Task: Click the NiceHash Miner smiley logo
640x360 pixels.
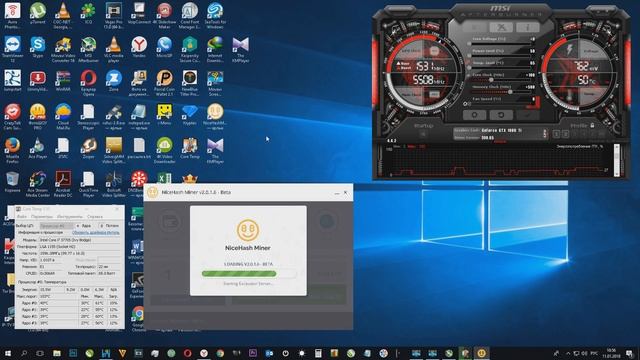Action: pyautogui.click(x=248, y=230)
